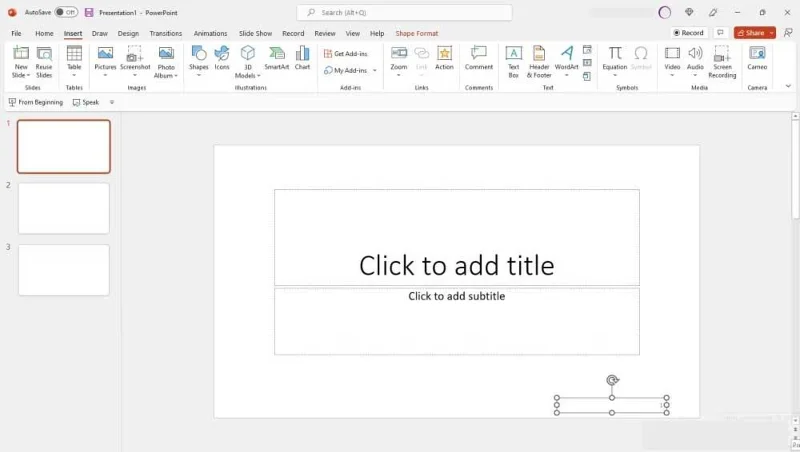This screenshot has height=452, width=800.
Task: Open the Transitions tab
Action: coord(165,33)
